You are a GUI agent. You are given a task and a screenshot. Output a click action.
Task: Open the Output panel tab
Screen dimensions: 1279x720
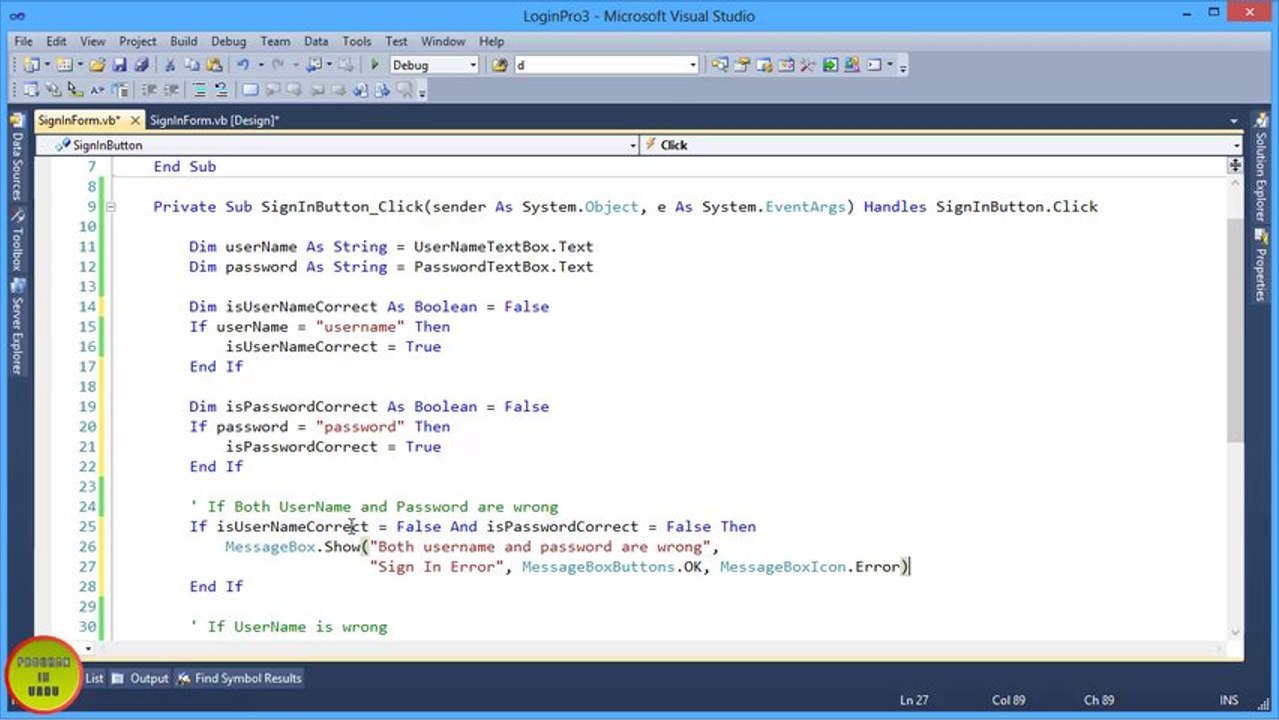140,678
